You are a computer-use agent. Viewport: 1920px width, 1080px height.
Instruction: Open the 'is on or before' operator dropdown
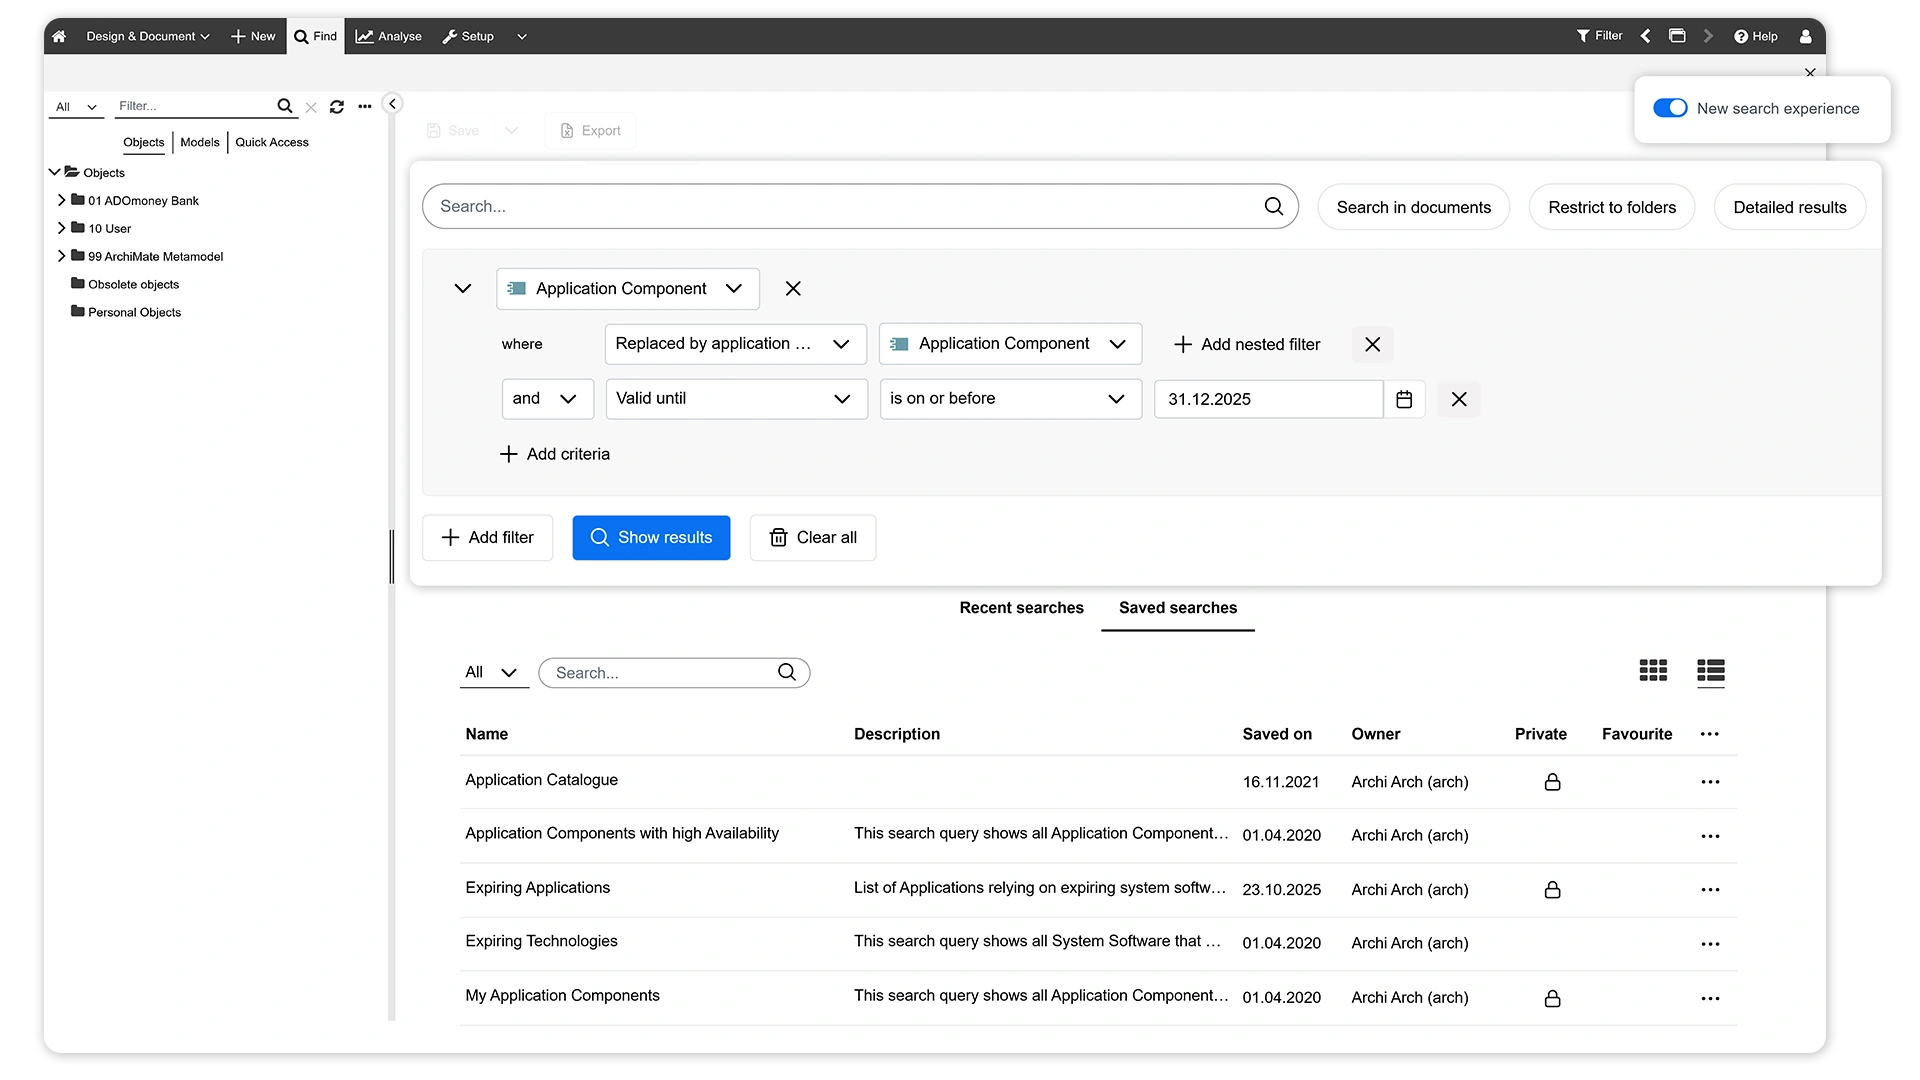(x=1010, y=399)
